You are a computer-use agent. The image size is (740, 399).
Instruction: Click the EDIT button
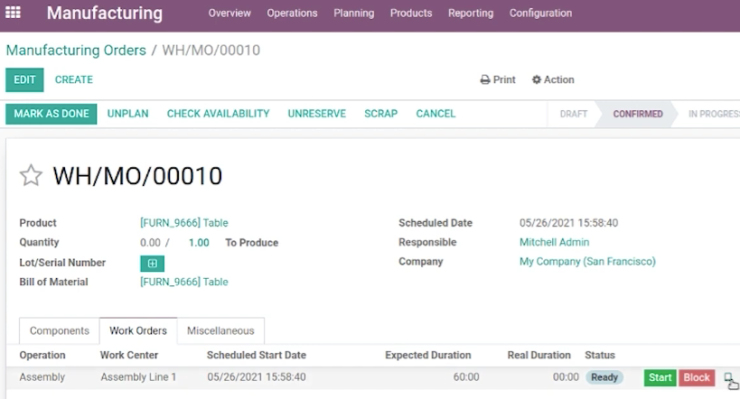25,80
